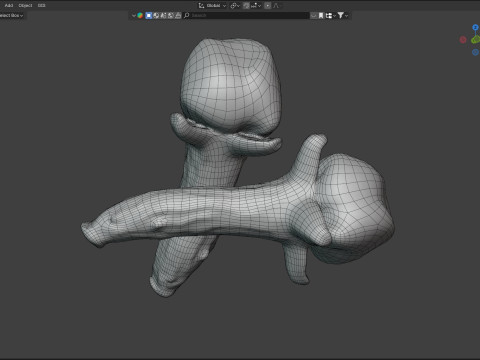This screenshot has width=480, height=360.
Task: Click the magnifier search icon
Action: (x=187, y=15)
